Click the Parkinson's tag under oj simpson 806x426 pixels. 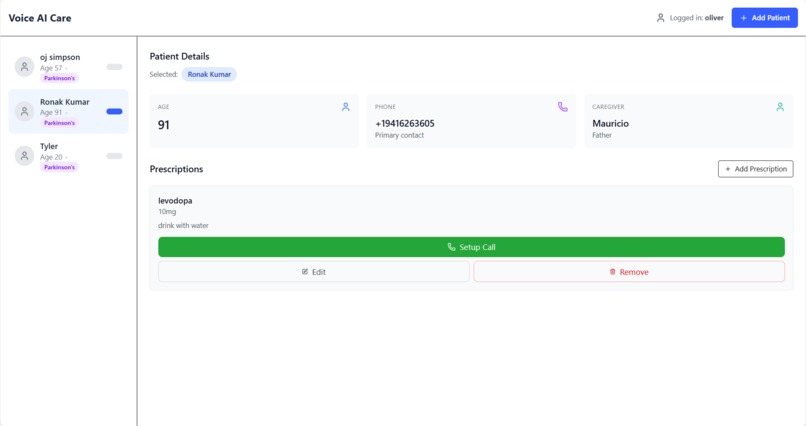(59, 78)
